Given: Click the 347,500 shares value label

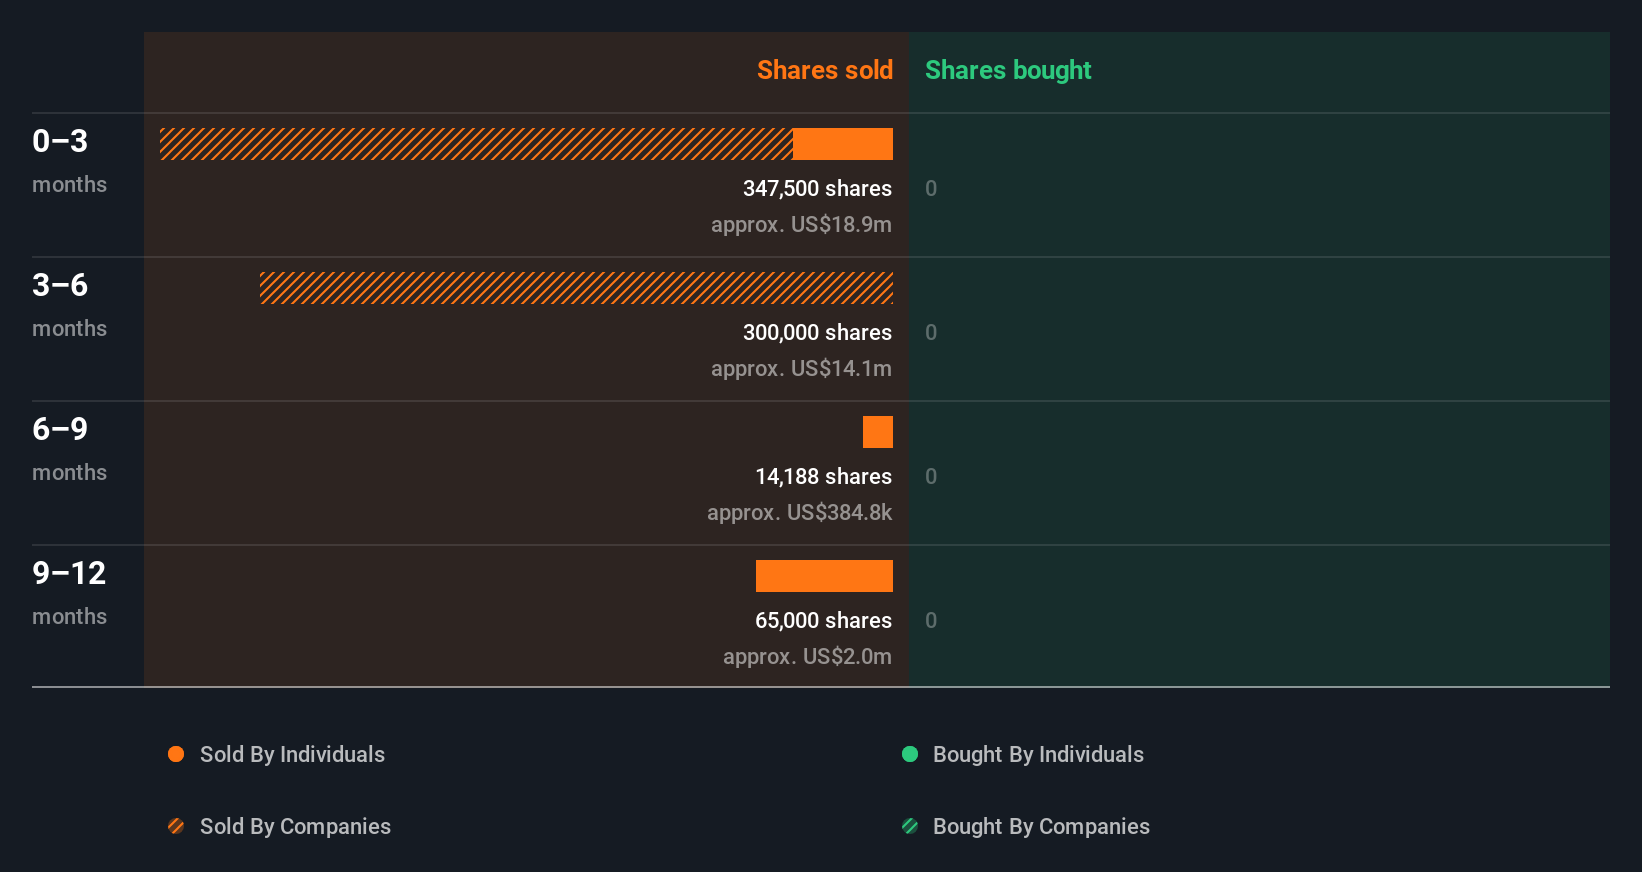Looking at the screenshot, I should pyautogui.click(x=817, y=188).
